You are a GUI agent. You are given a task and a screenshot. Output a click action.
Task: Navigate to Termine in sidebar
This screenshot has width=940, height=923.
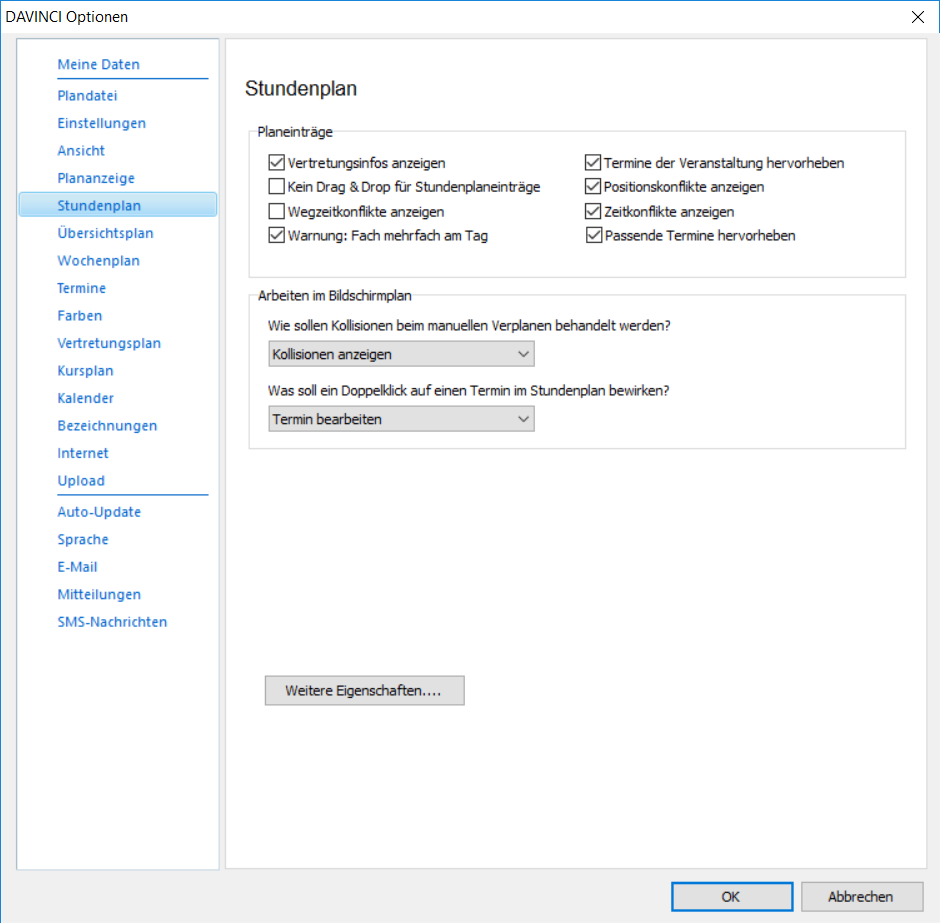click(82, 288)
